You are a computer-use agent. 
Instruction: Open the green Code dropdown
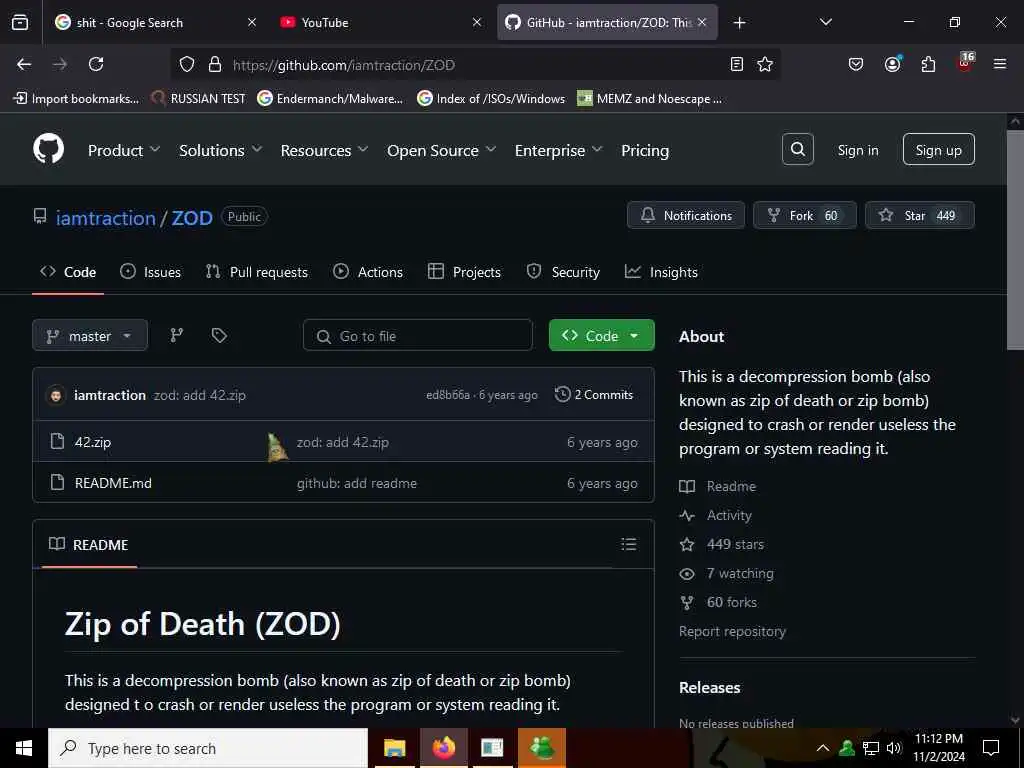click(601, 335)
